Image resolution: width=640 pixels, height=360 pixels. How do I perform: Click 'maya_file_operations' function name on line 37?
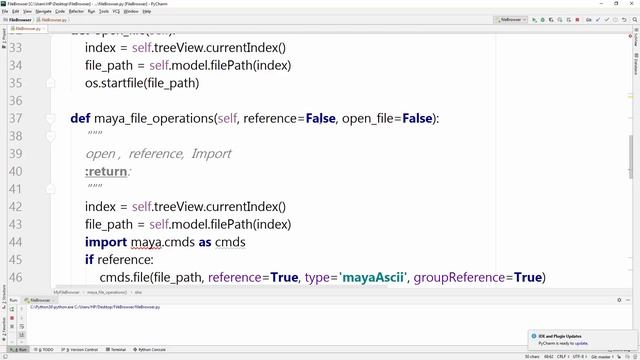click(x=154, y=119)
